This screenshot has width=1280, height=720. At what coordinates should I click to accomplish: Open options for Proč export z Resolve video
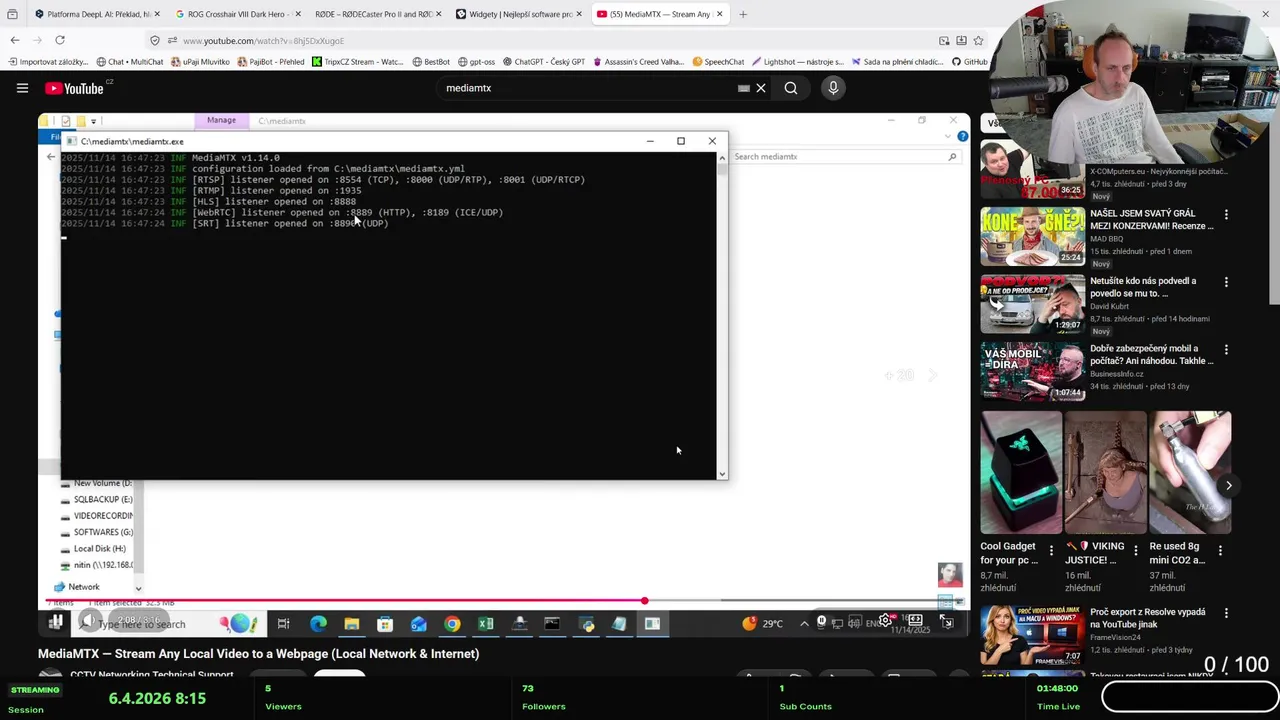tap(1226, 613)
